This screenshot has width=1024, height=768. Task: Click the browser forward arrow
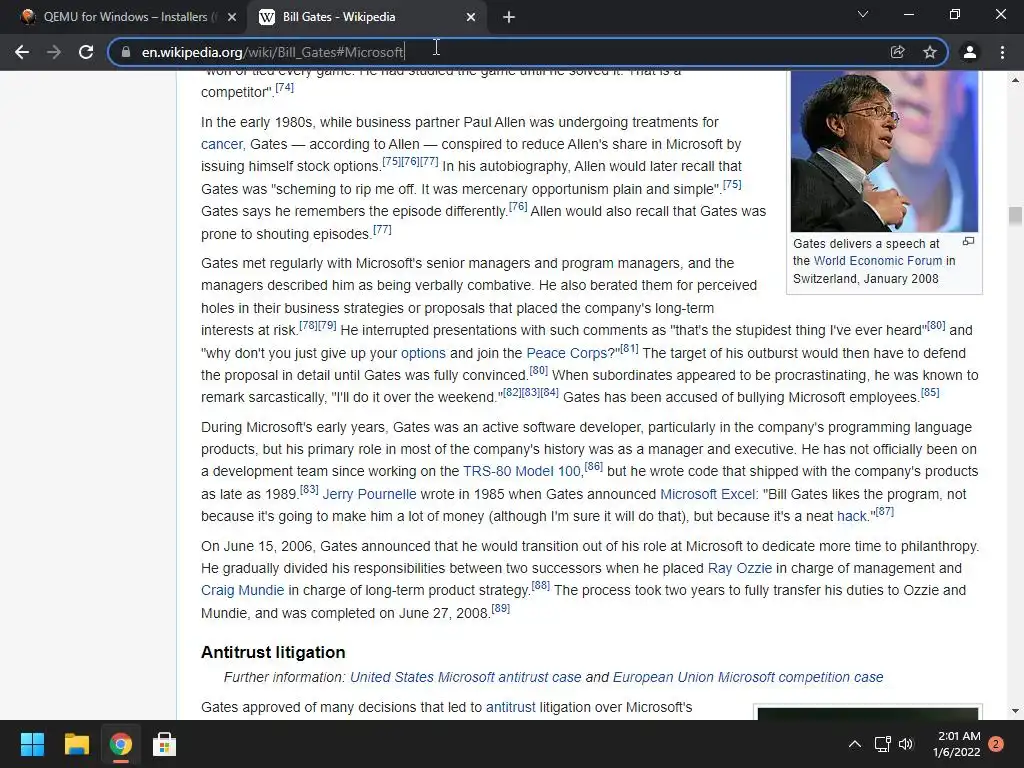[54, 52]
